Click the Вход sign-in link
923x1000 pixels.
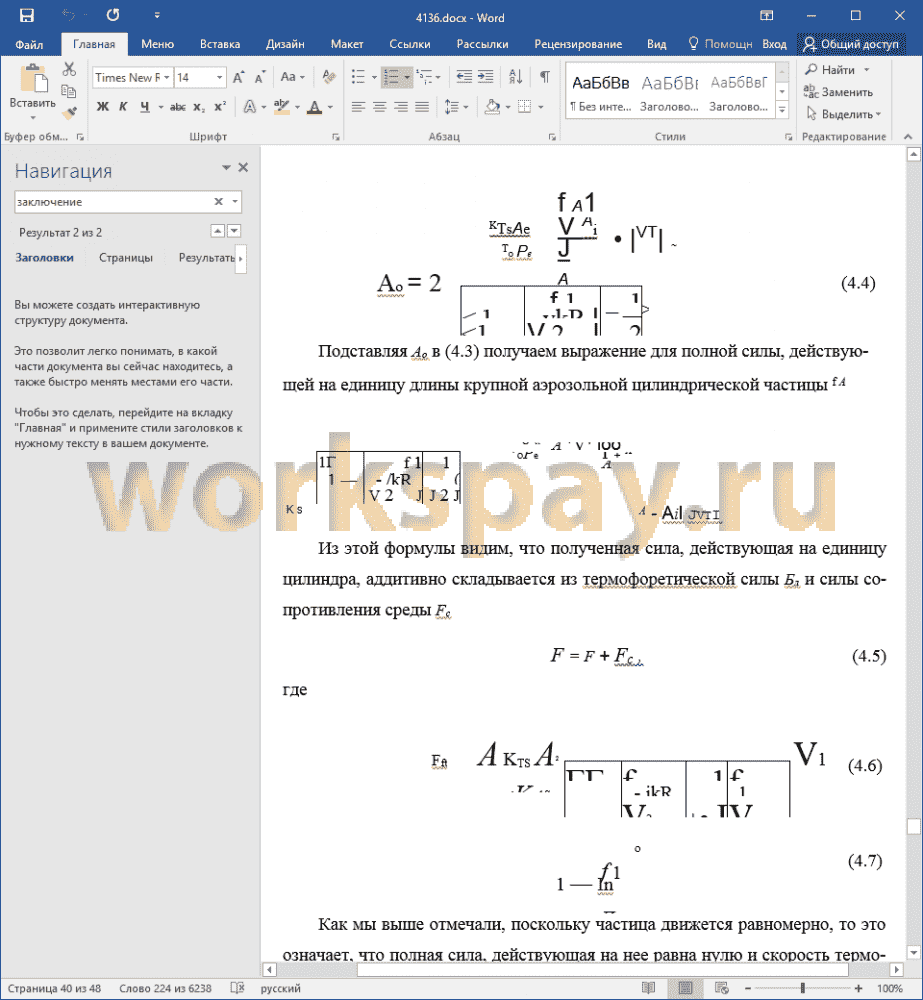coord(774,44)
